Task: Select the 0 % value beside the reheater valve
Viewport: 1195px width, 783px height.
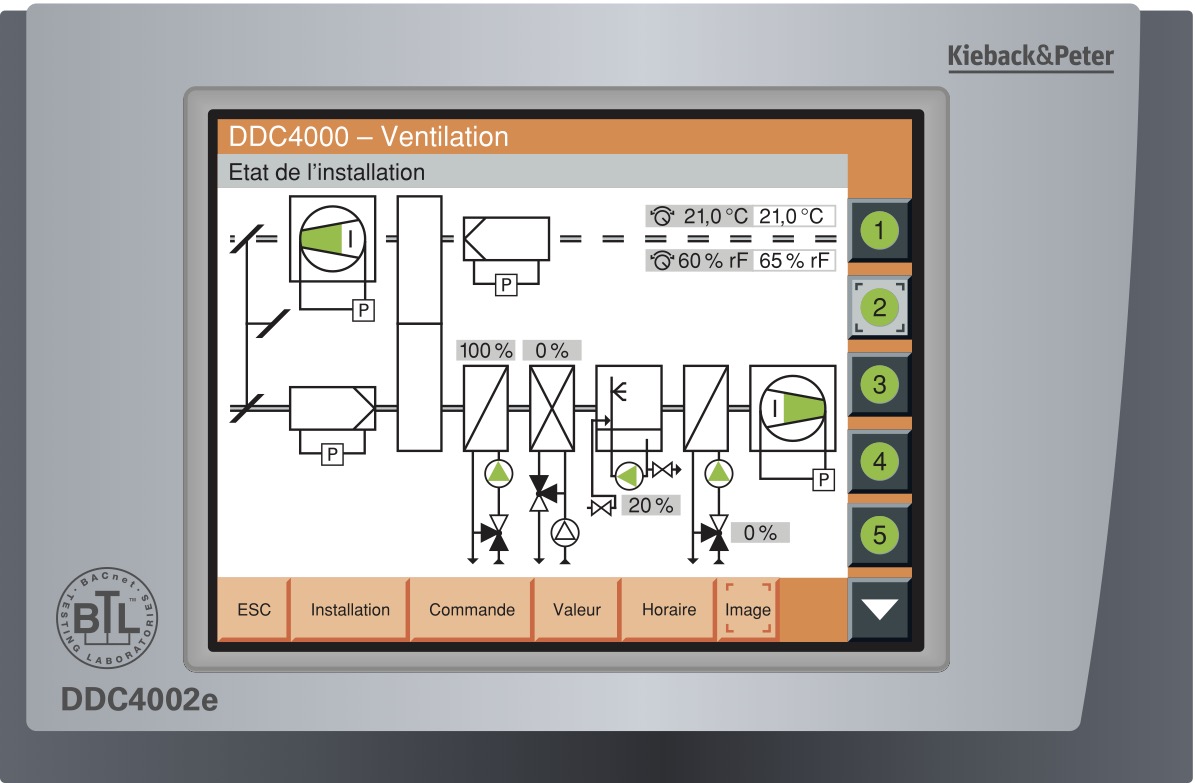Action: (x=761, y=532)
